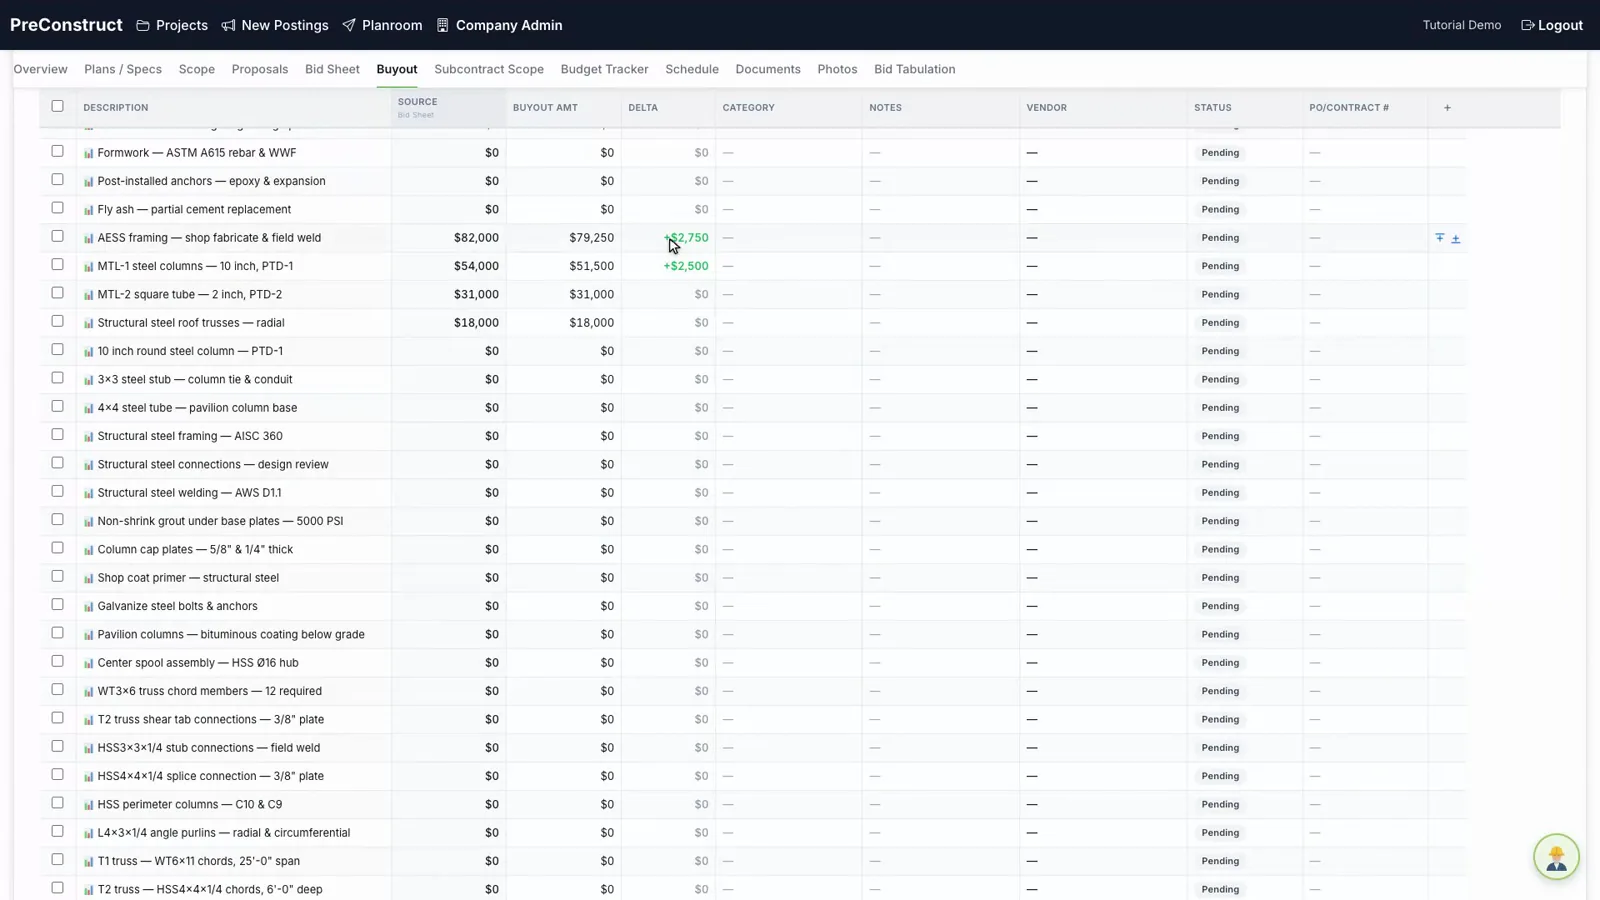The width and height of the screenshot is (1600, 900).
Task: Check the AESS framing row checkbox
Action: tap(57, 236)
